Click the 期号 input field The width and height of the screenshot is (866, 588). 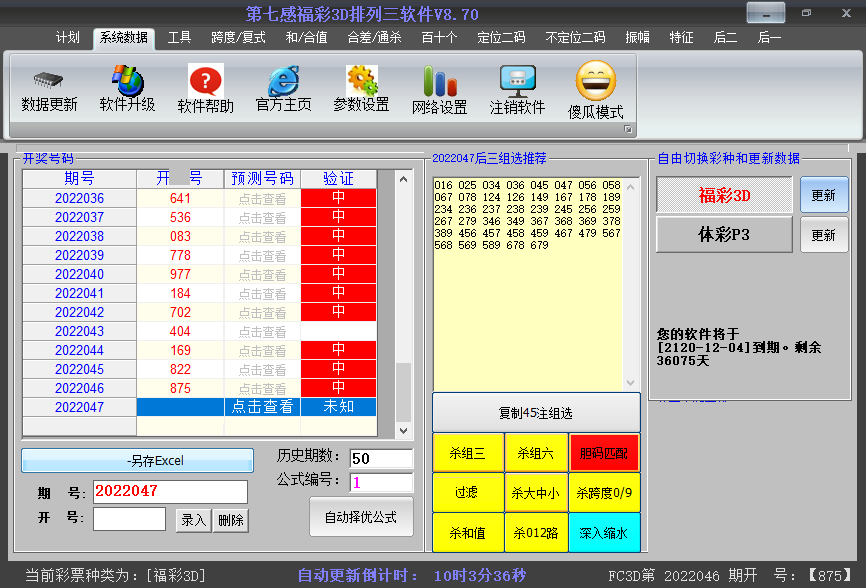coord(170,491)
